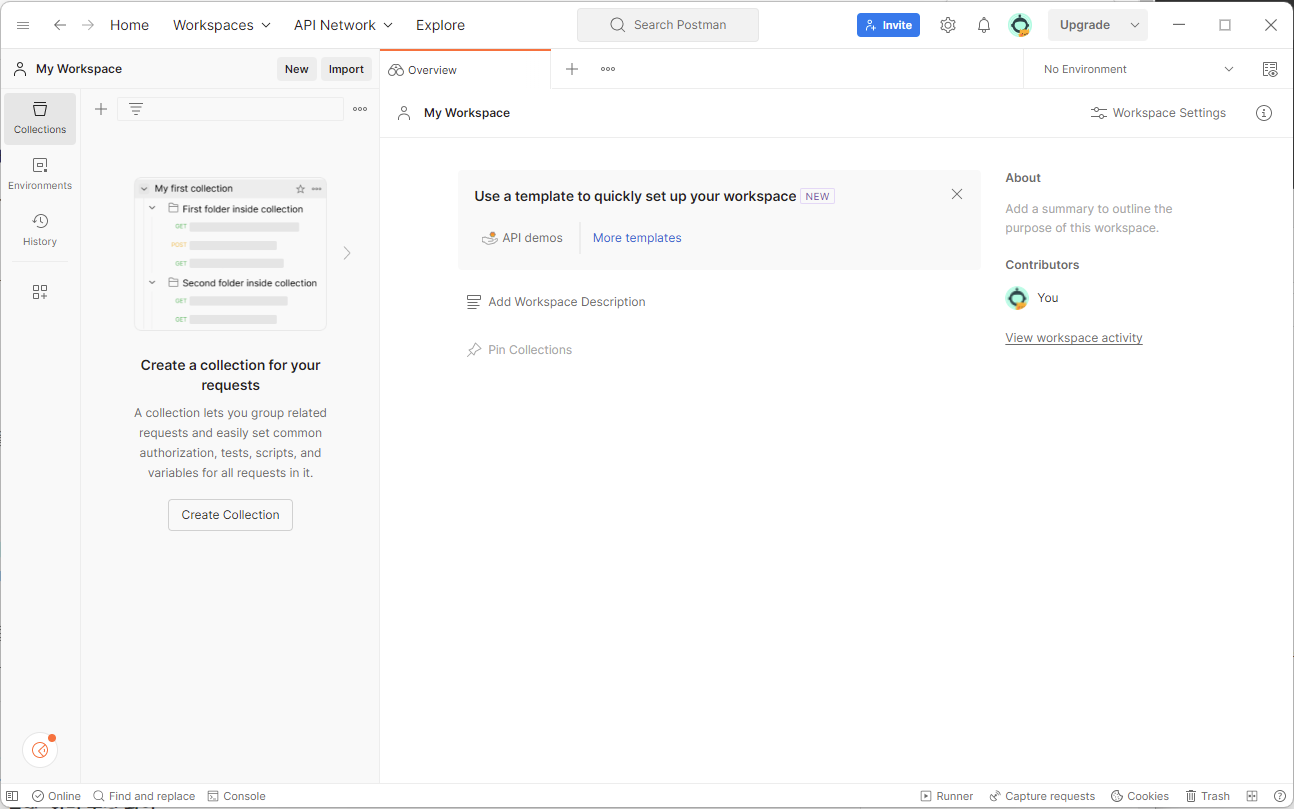
Task: Expand the Workspaces dropdown
Action: (222, 25)
